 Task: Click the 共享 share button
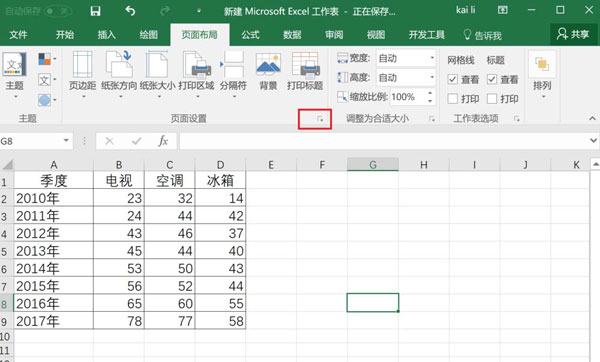(x=573, y=34)
